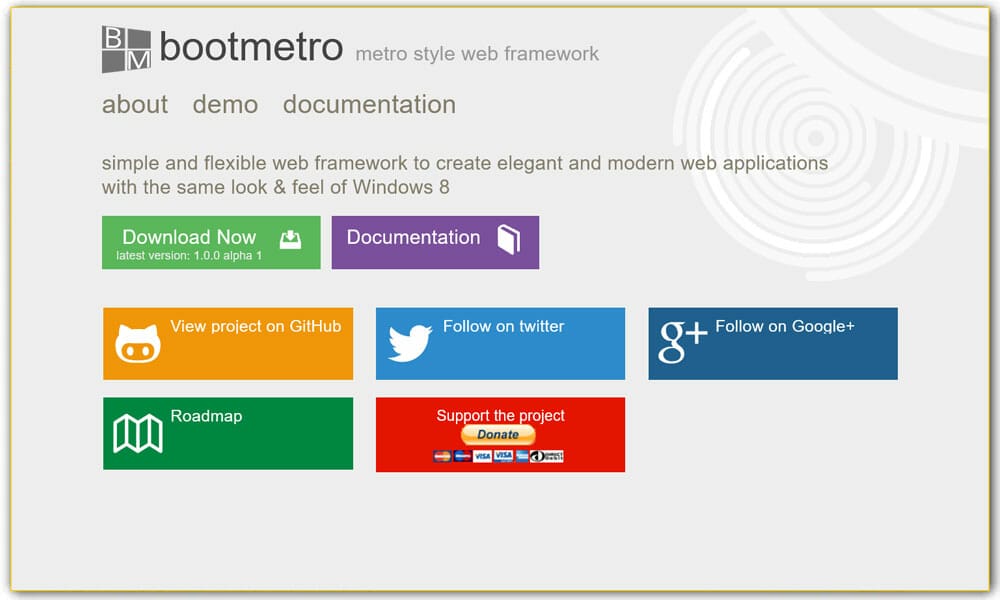Click the green Download Now button
The height and width of the screenshot is (600, 1000).
(210, 241)
